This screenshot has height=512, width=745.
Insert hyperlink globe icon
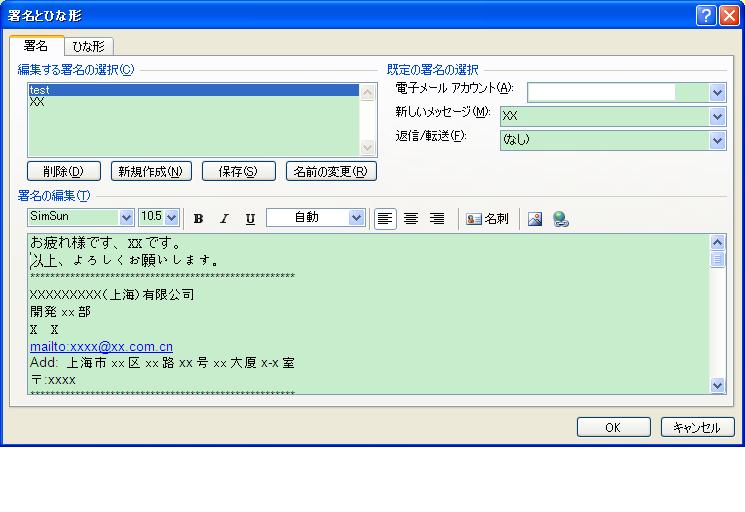pyautogui.click(x=561, y=219)
